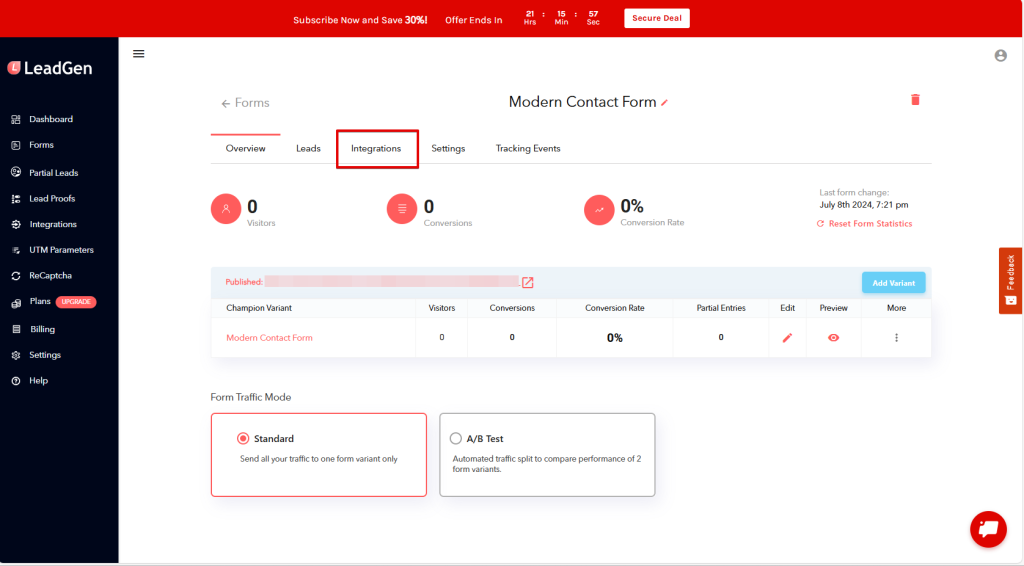Image resolution: width=1024 pixels, height=566 pixels.
Task: Edit variant using pencil icon in table
Action: click(x=787, y=338)
